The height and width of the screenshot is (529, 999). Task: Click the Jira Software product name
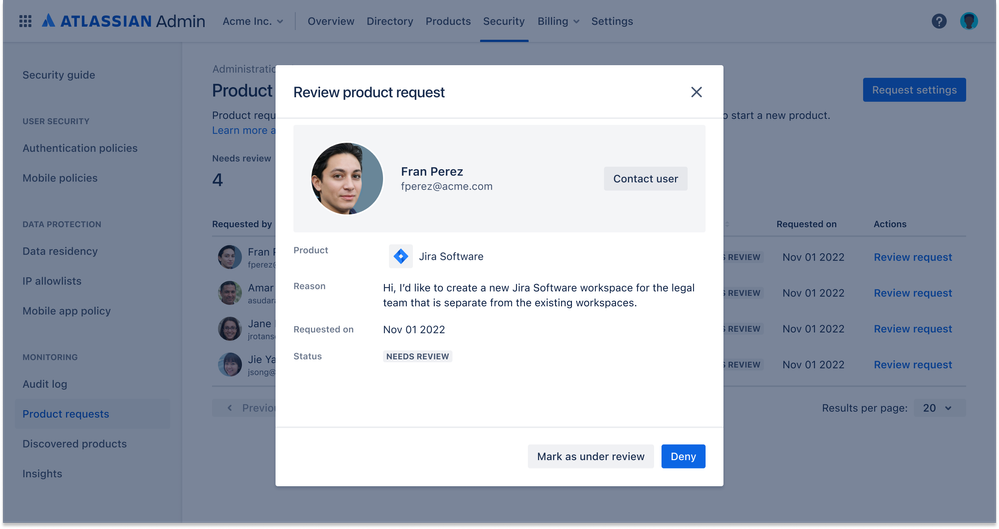click(451, 256)
